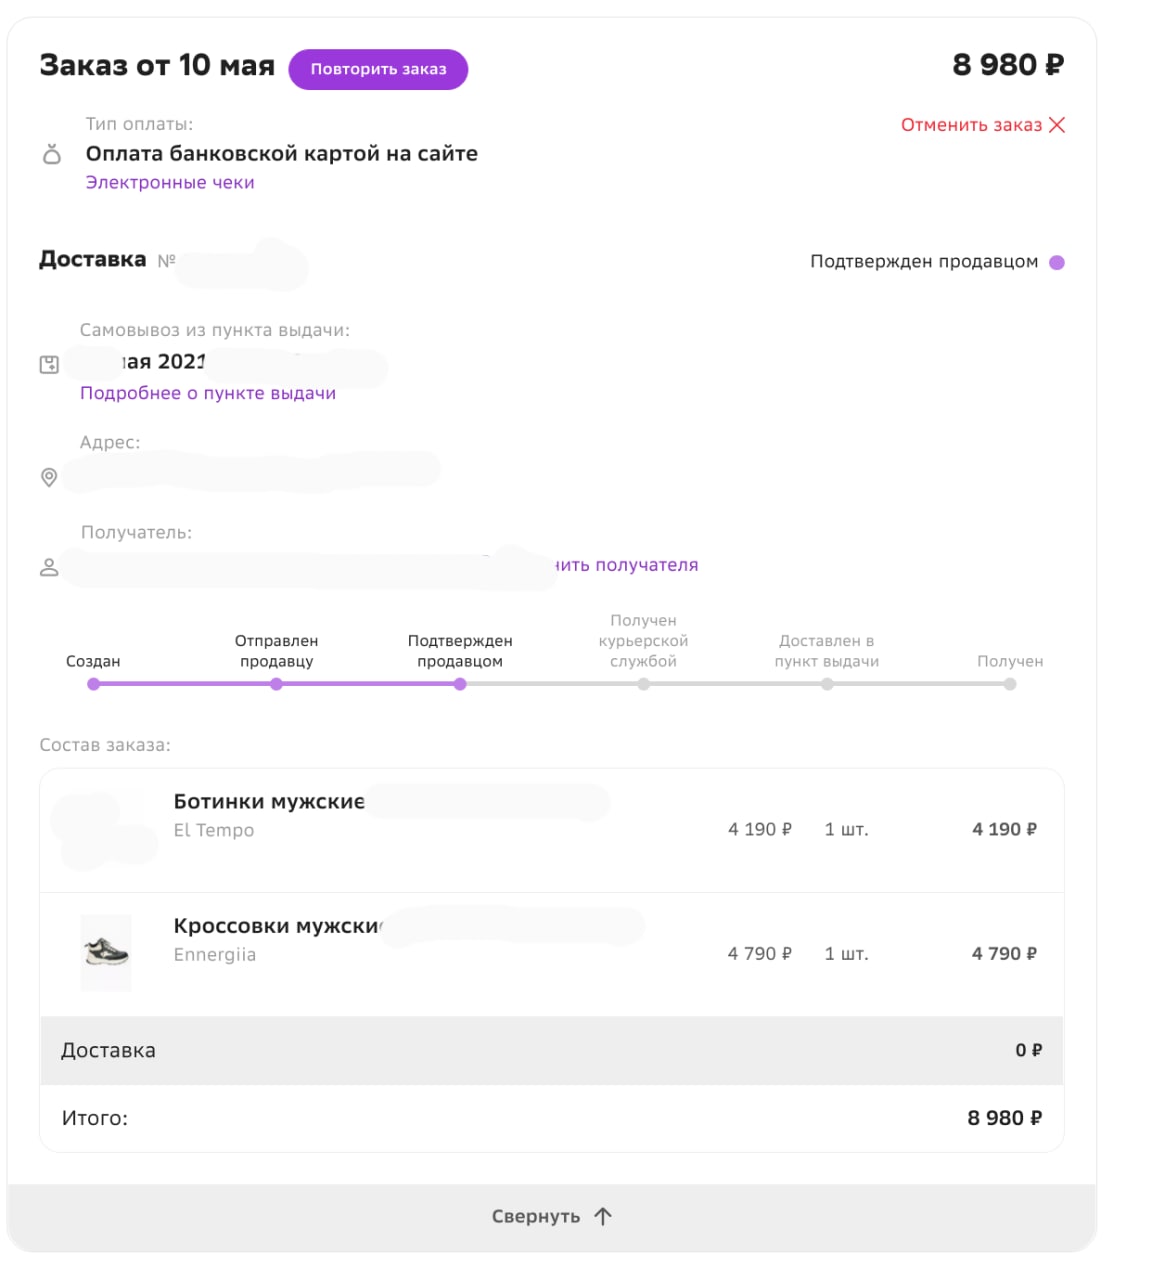1152x1280 pixels.
Task: Click the final Получен step marker
Action: click(1010, 684)
